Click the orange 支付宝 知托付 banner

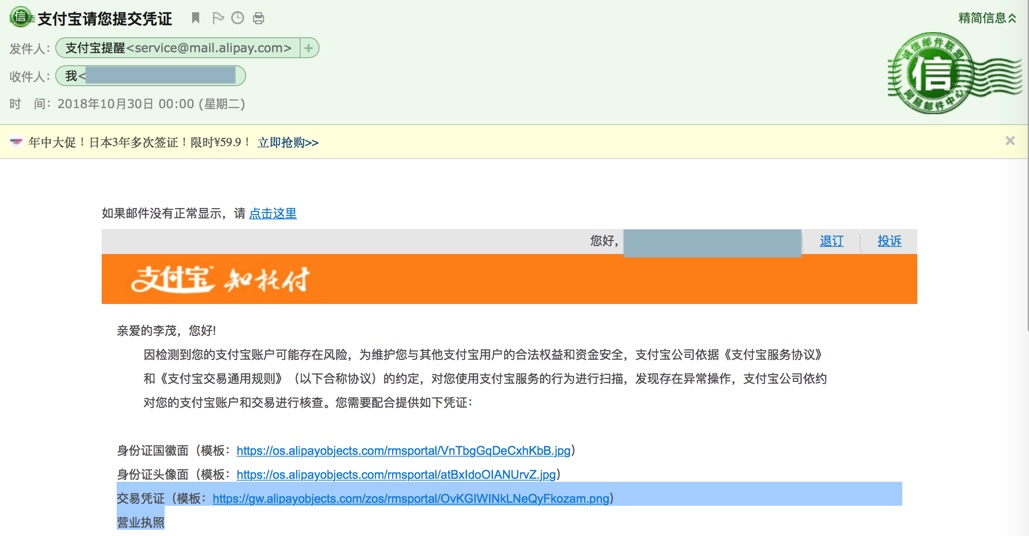(509, 279)
